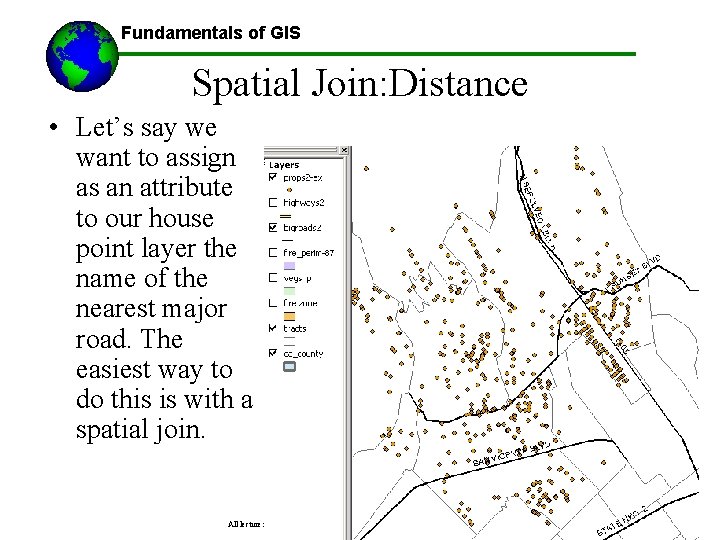Uncheck the tracts layer checkbox
This screenshot has width=720, height=540.
coord(273,328)
